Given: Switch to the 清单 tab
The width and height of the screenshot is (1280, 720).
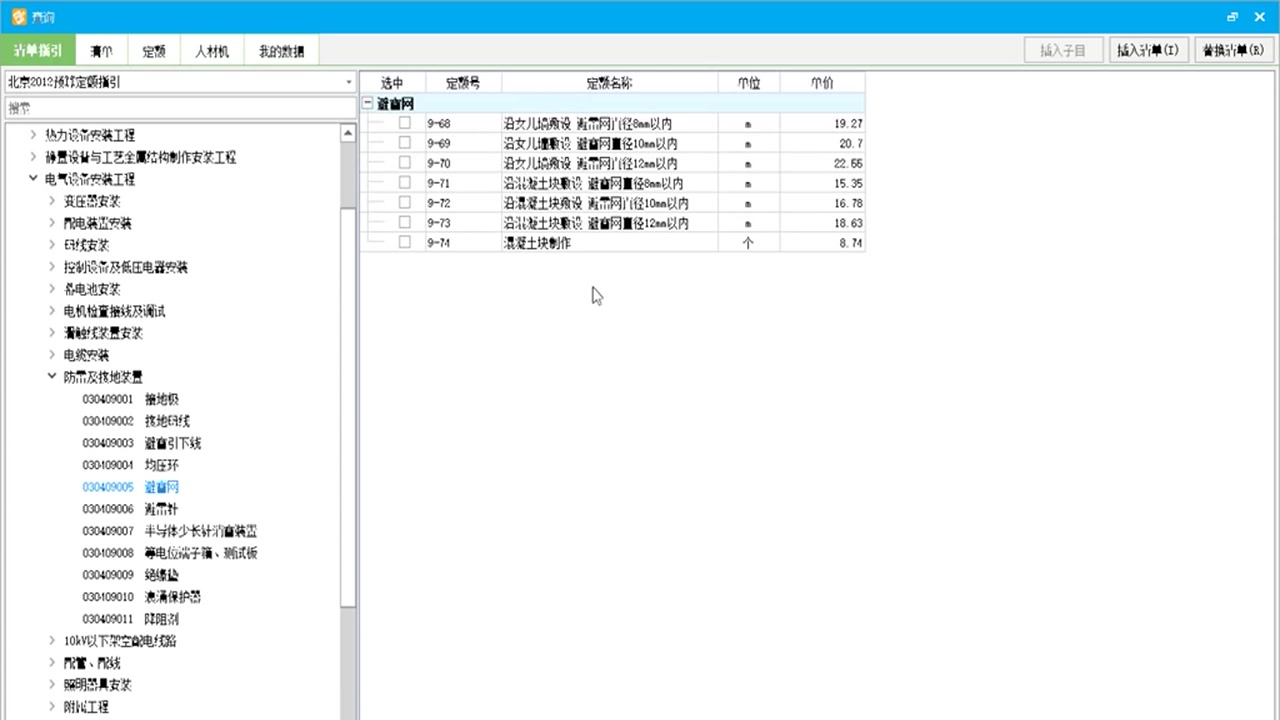Looking at the screenshot, I should pyautogui.click(x=101, y=51).
